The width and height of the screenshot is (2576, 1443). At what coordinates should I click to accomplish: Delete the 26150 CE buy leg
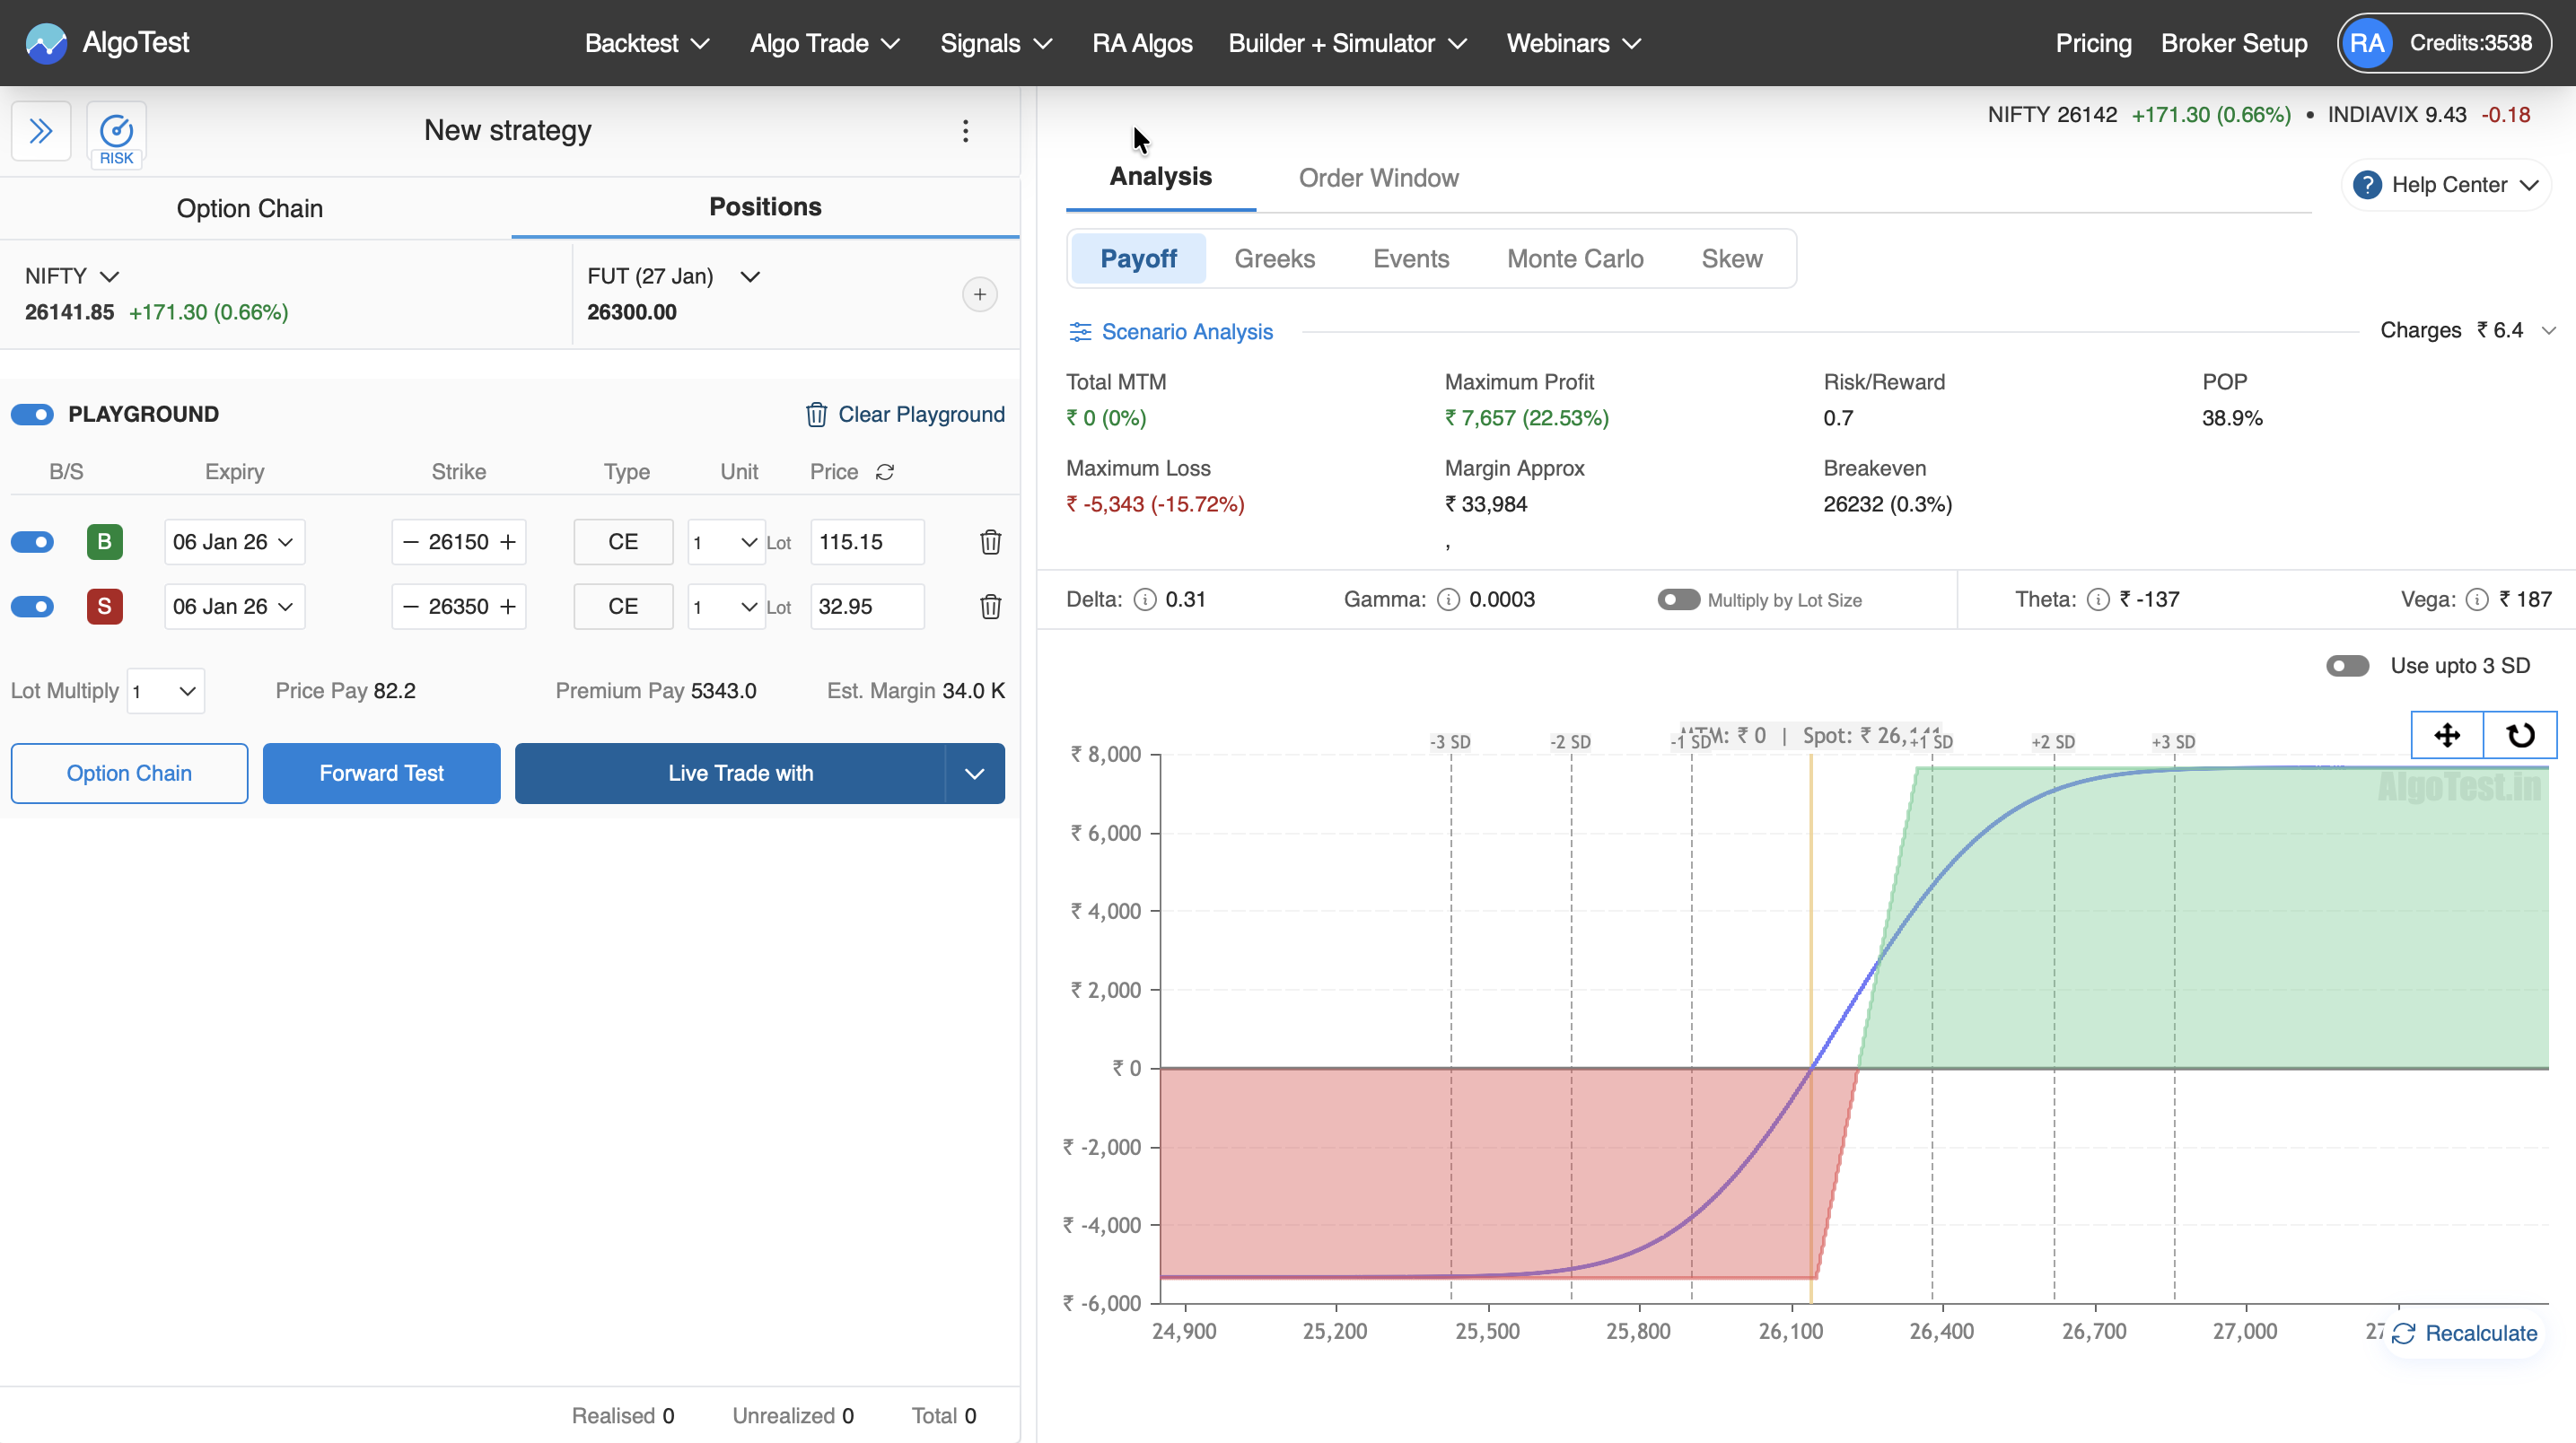pos(990,542)
